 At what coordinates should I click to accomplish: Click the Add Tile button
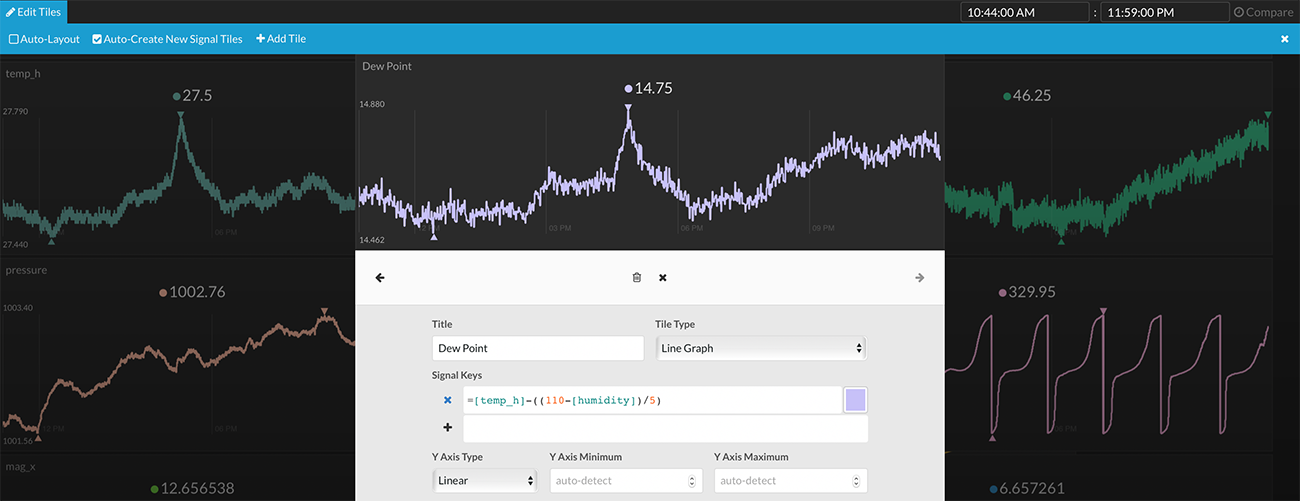[x=281, y=39]
